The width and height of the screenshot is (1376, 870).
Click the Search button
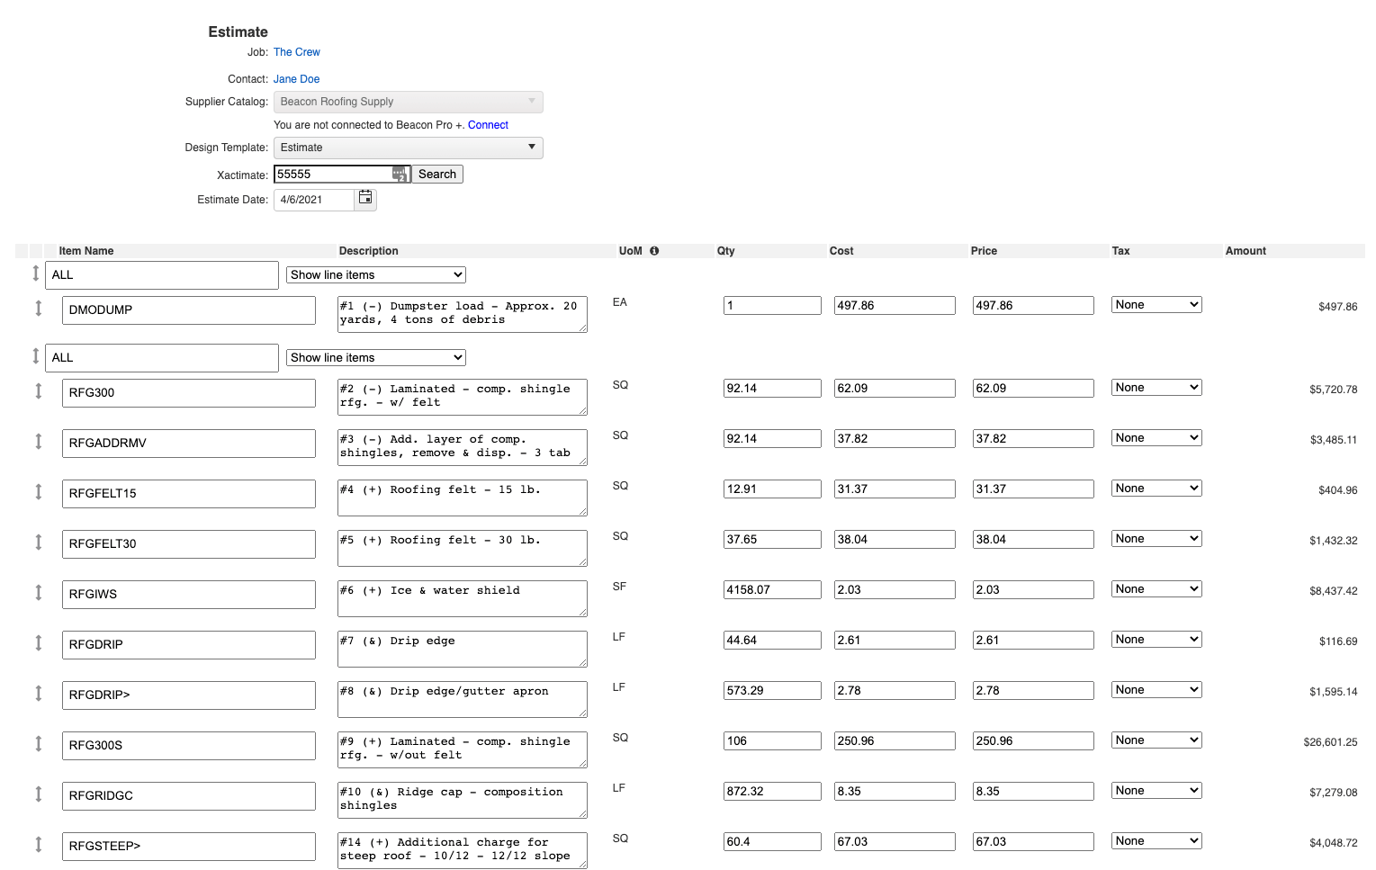click(x=436, y=174)
